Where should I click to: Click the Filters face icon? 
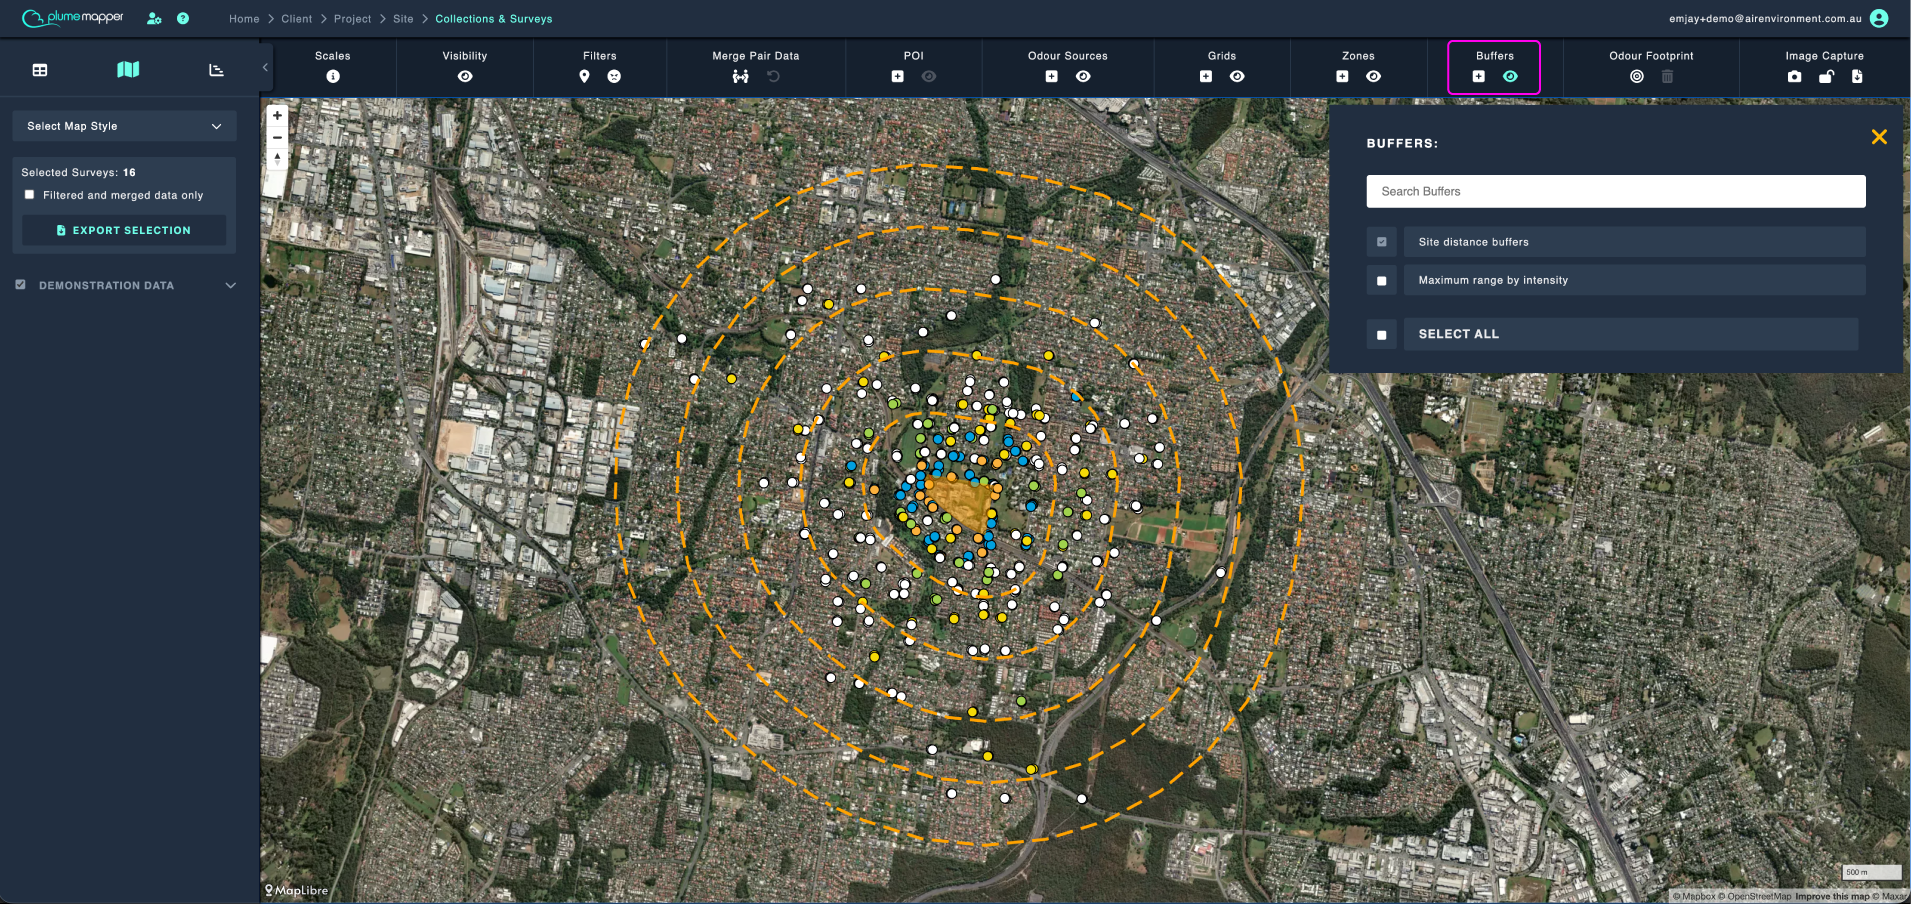614,76
